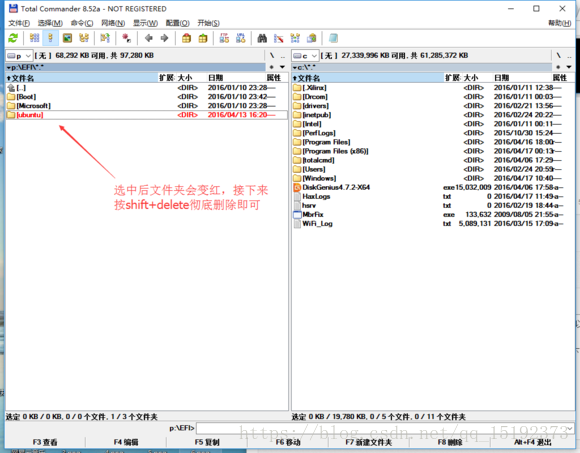This screenshot has width=580, height=453.
Task: Select the WiFi_Log txt file
Action: click(x=433, y=224)
